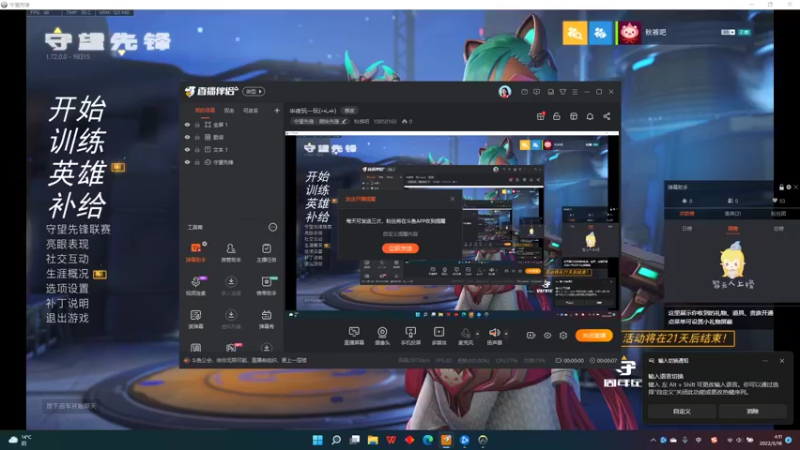This screenshot has height=450, width=800.
Task: Select 英雄 in Overwatch main menu
Action: (77, 173)
